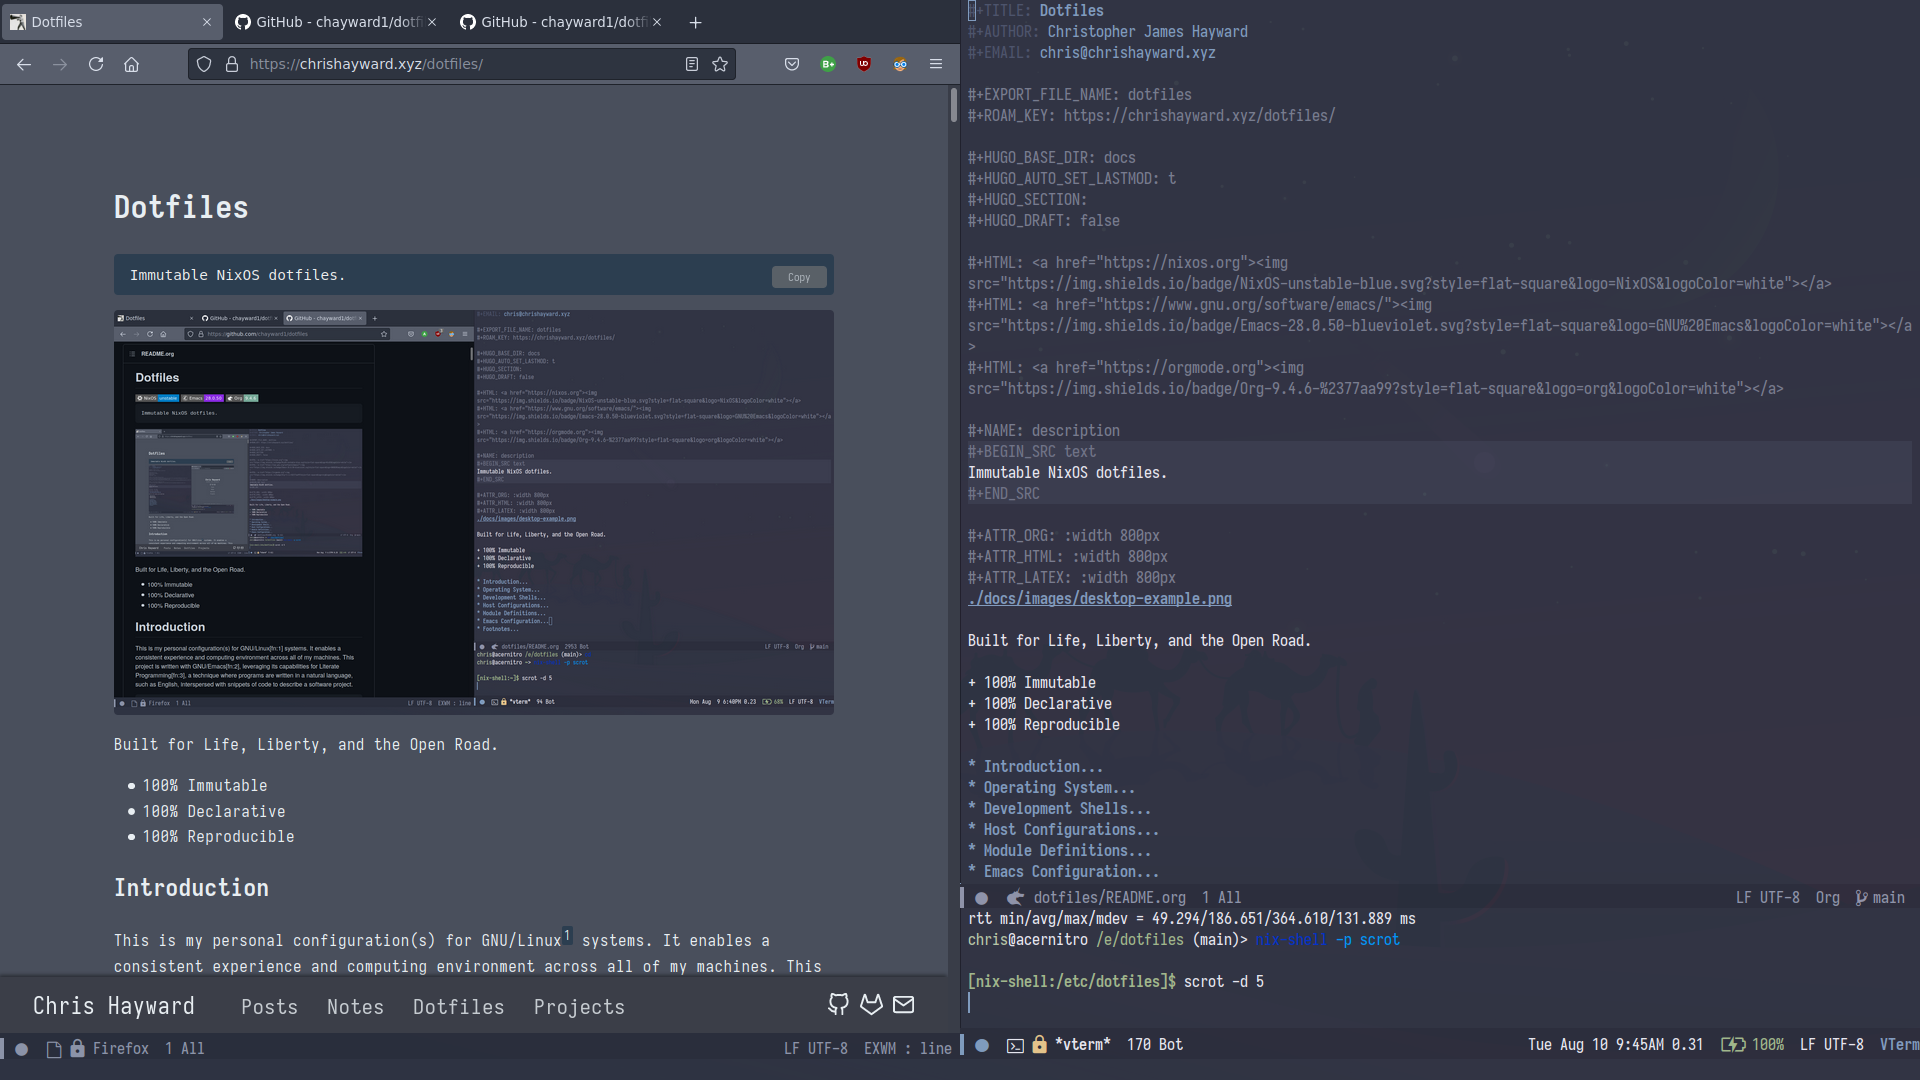Viewport: 1920px width, 1080px height.
Task: Click the nix-shell input field
Action: point(972,1001)
